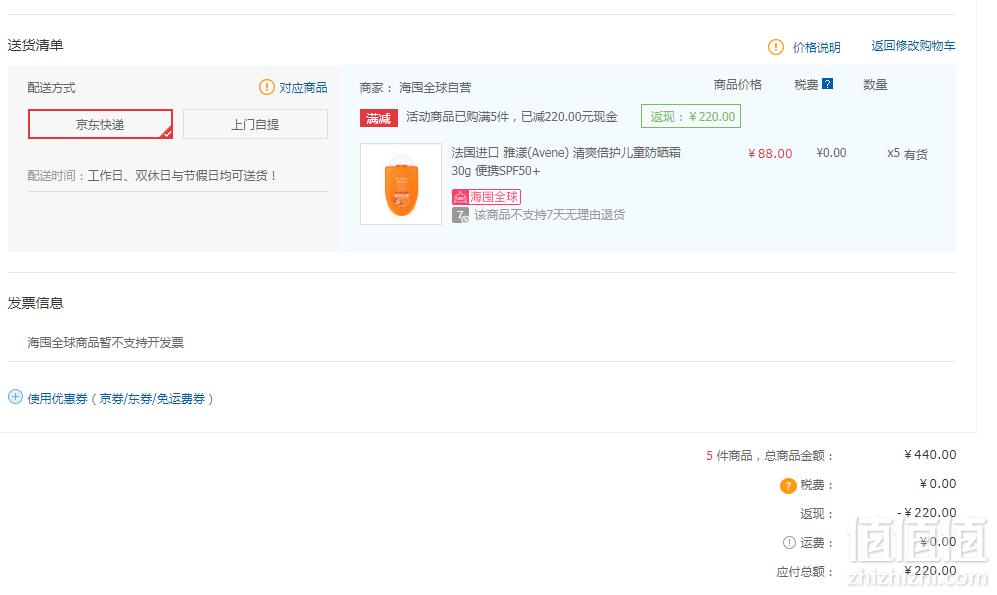Open 价格说明 link
997x595 pixels.
tap(816, 48)
